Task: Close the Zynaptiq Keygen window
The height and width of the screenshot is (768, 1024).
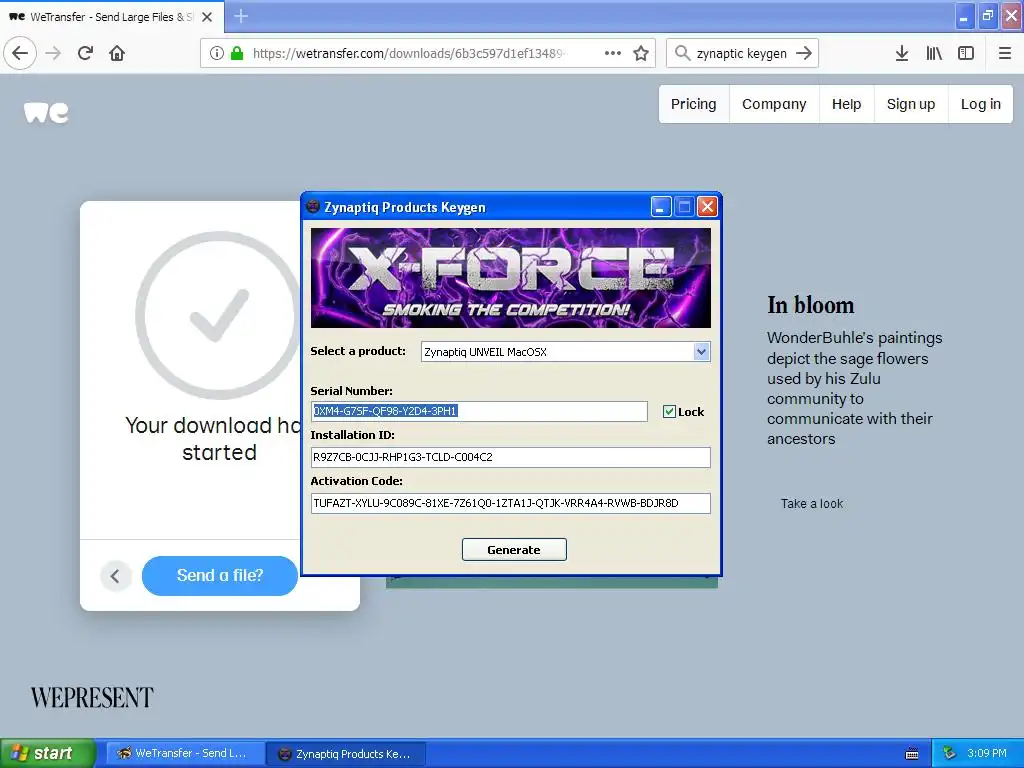Action: [x=707, y=207]
